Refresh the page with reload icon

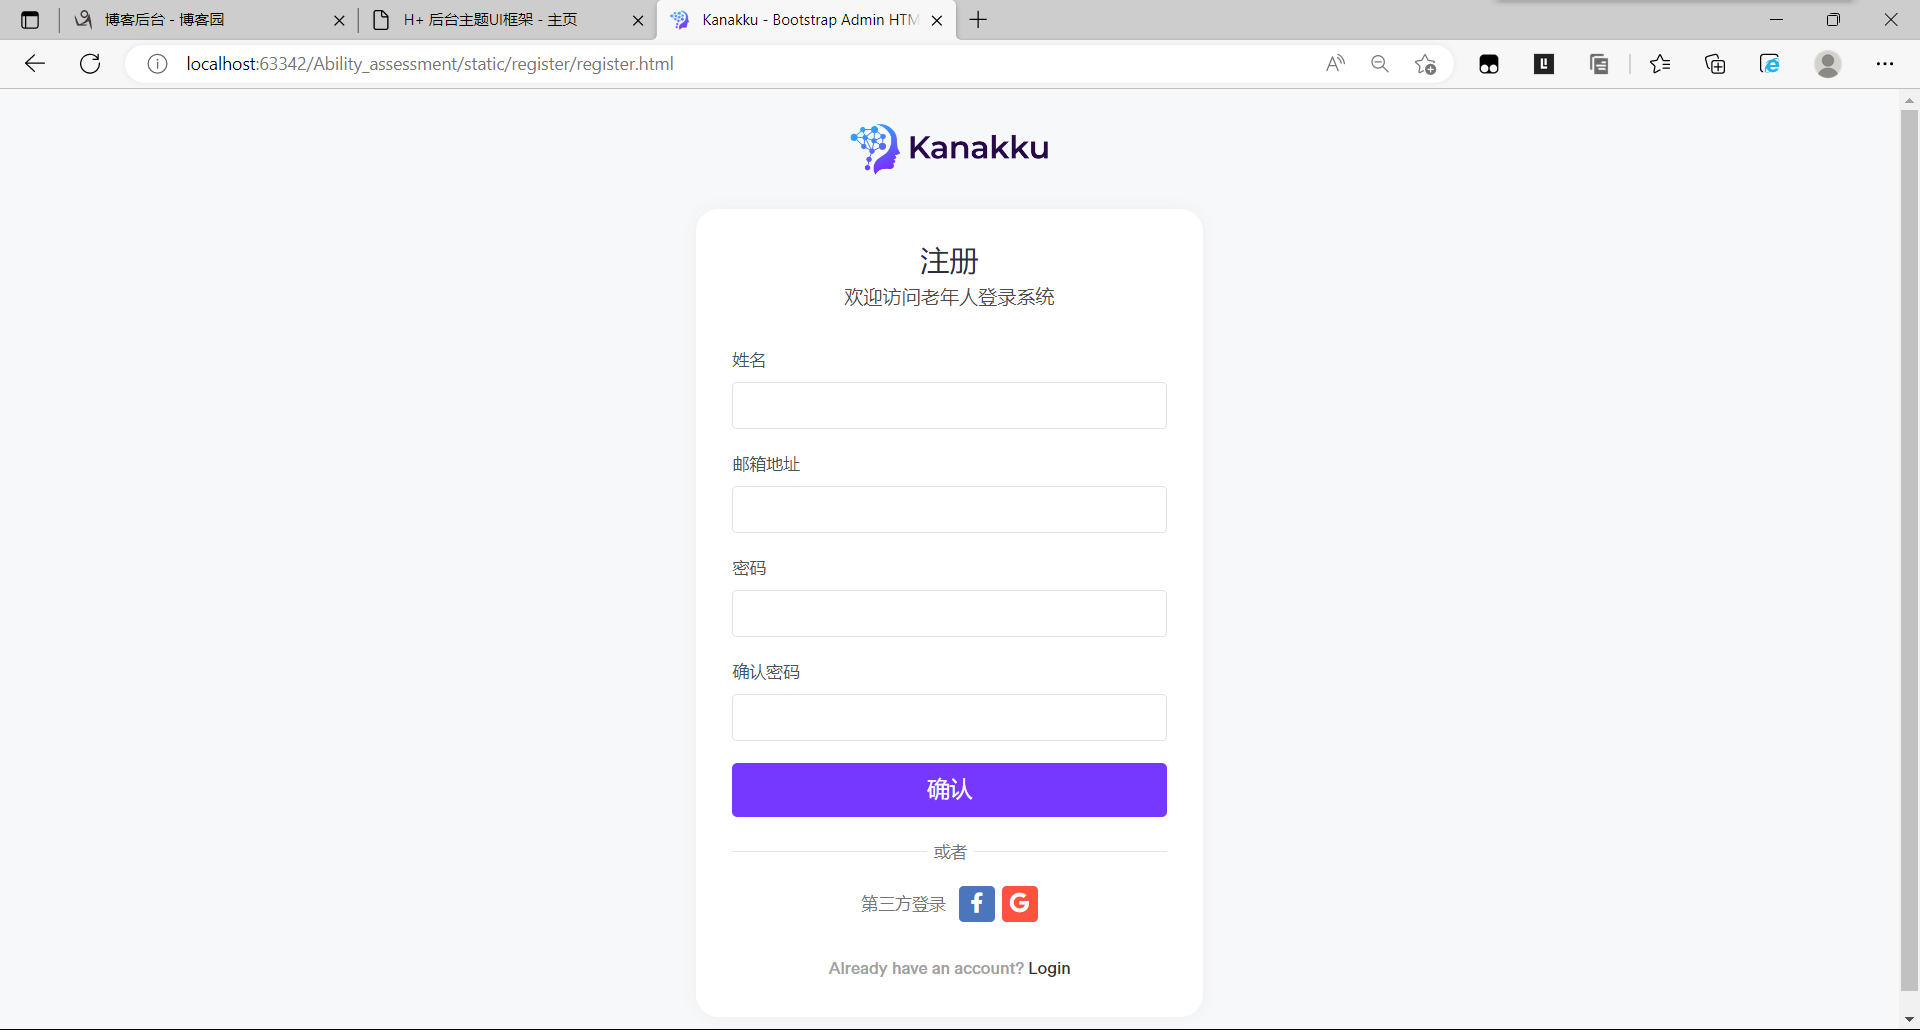pyautogui.click(x=90, y=64)
